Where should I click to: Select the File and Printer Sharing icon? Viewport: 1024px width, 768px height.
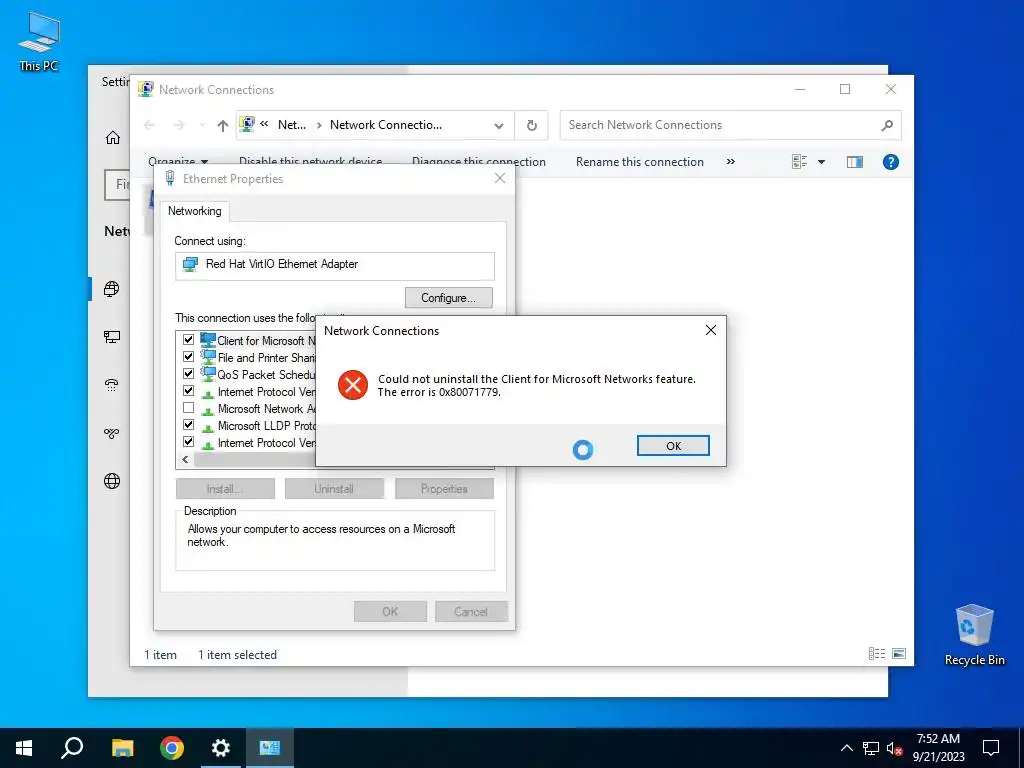[208, 357]
